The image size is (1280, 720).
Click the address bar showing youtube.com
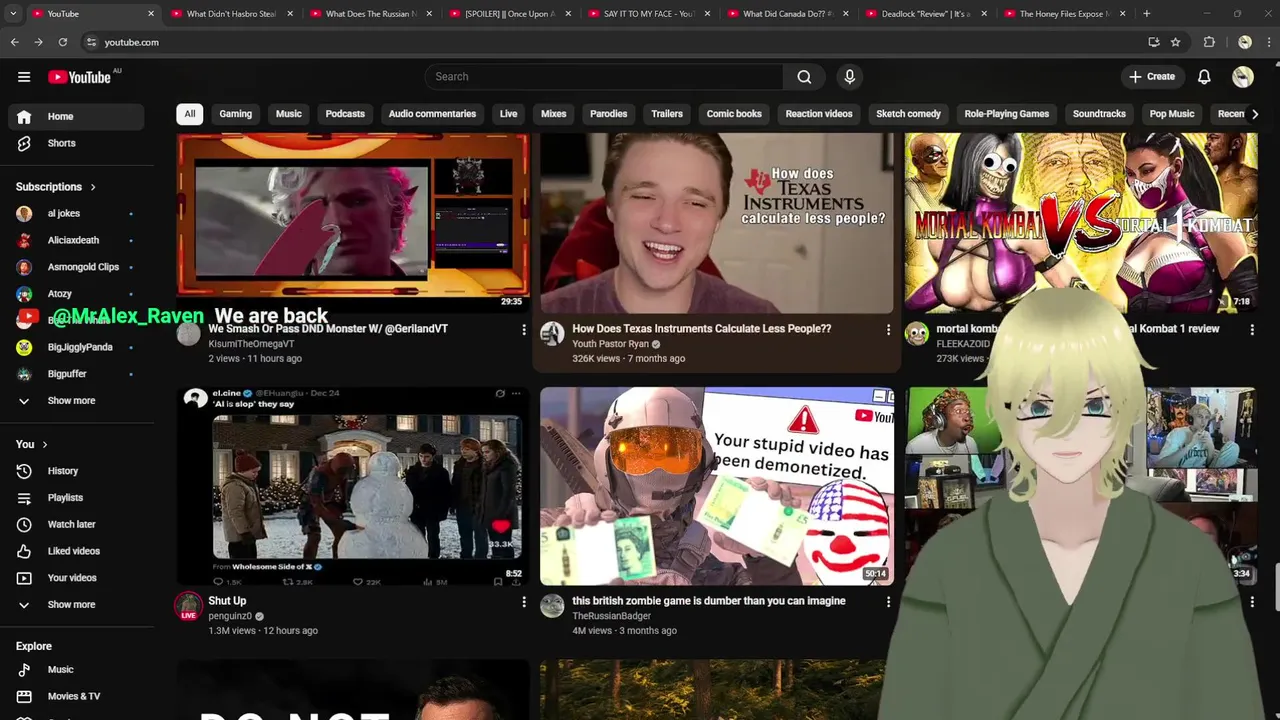coord(610,42)
